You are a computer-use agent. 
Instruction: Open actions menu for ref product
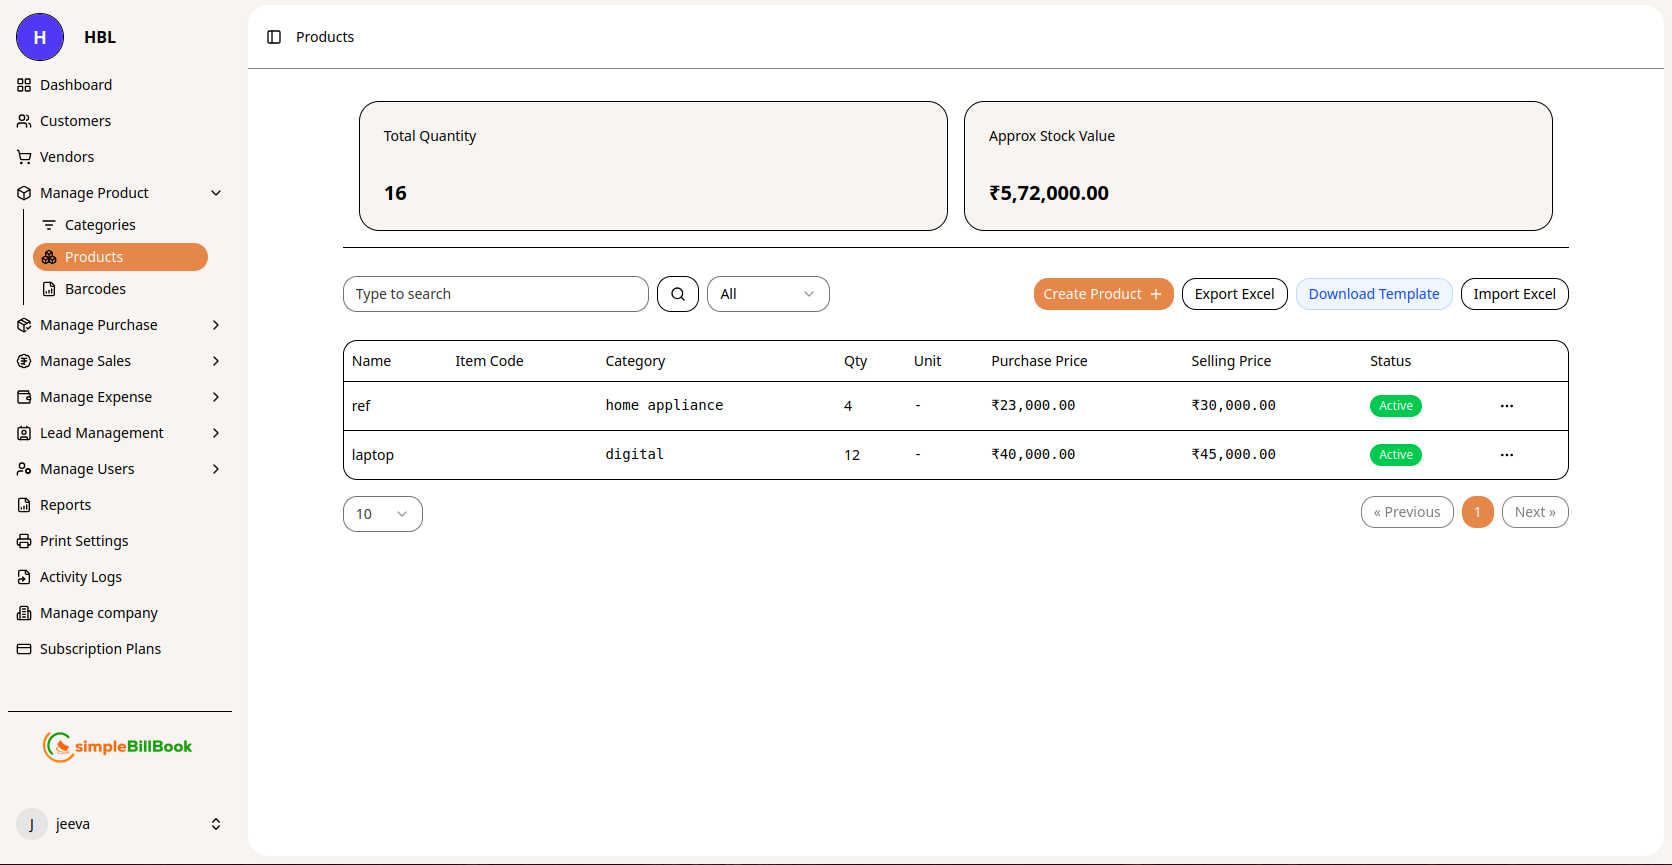point(1506,406)
